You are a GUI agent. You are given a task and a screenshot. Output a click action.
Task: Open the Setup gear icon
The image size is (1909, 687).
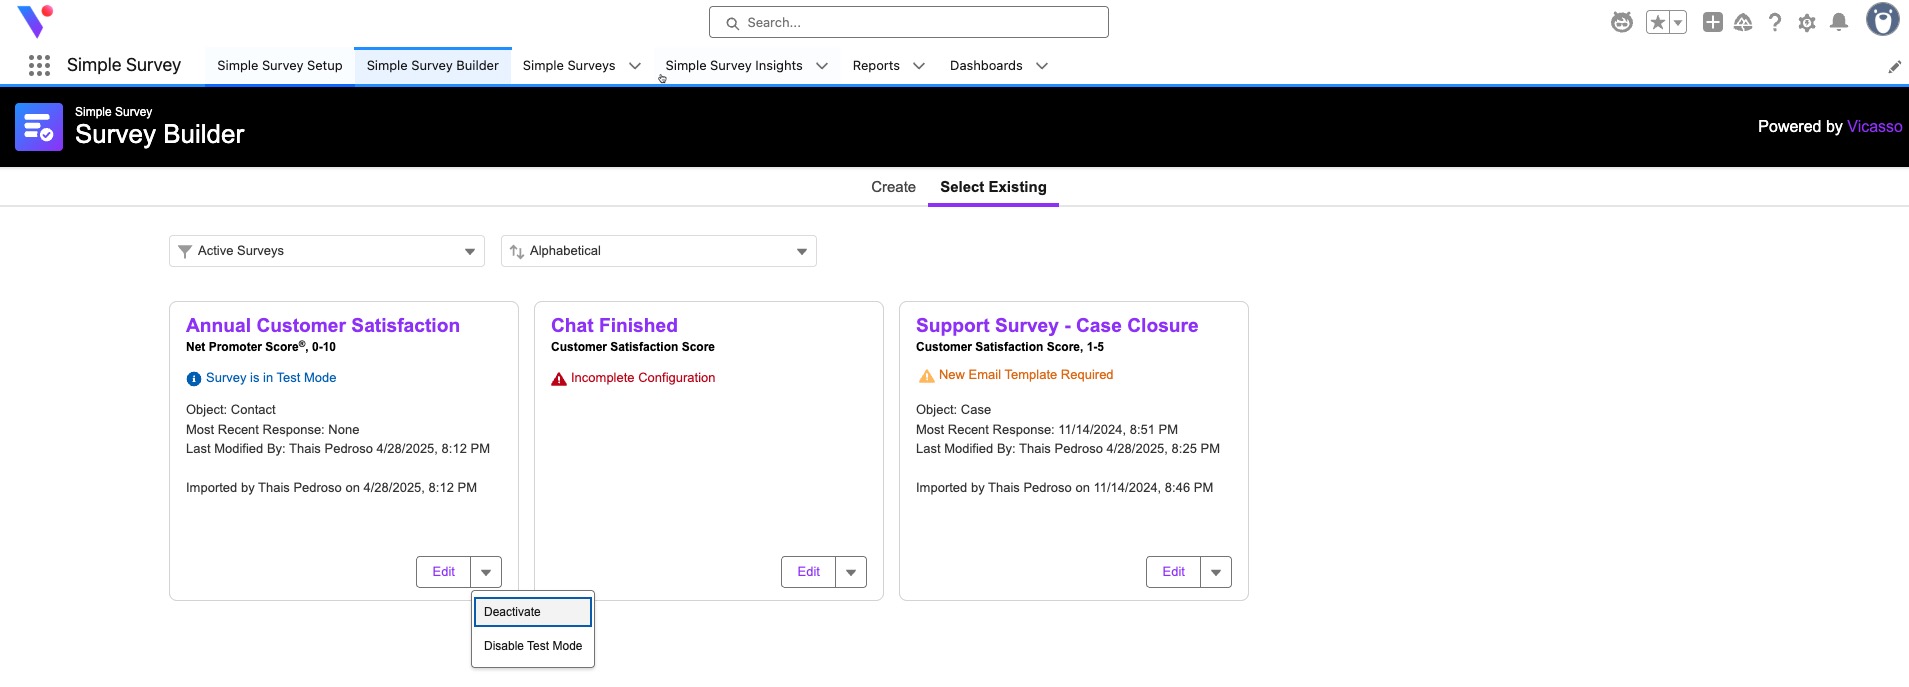[1807, 22]
